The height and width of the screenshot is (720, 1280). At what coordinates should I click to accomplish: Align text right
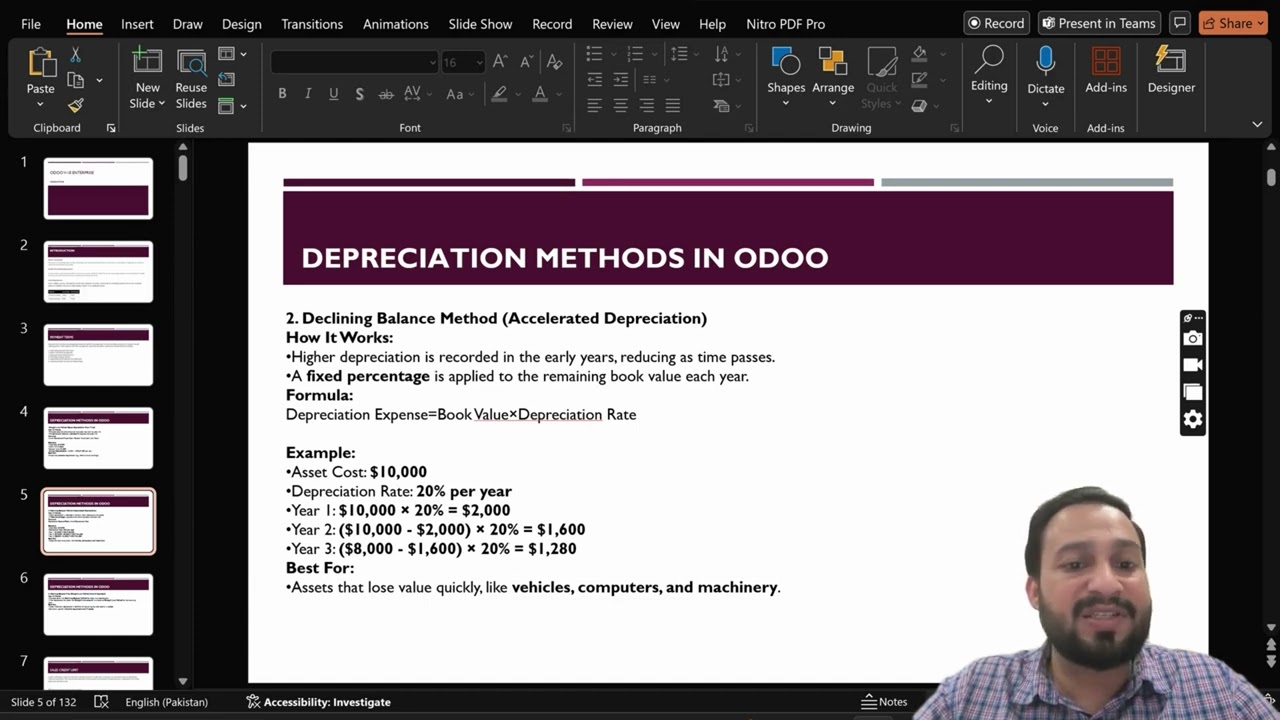point(647,105)
